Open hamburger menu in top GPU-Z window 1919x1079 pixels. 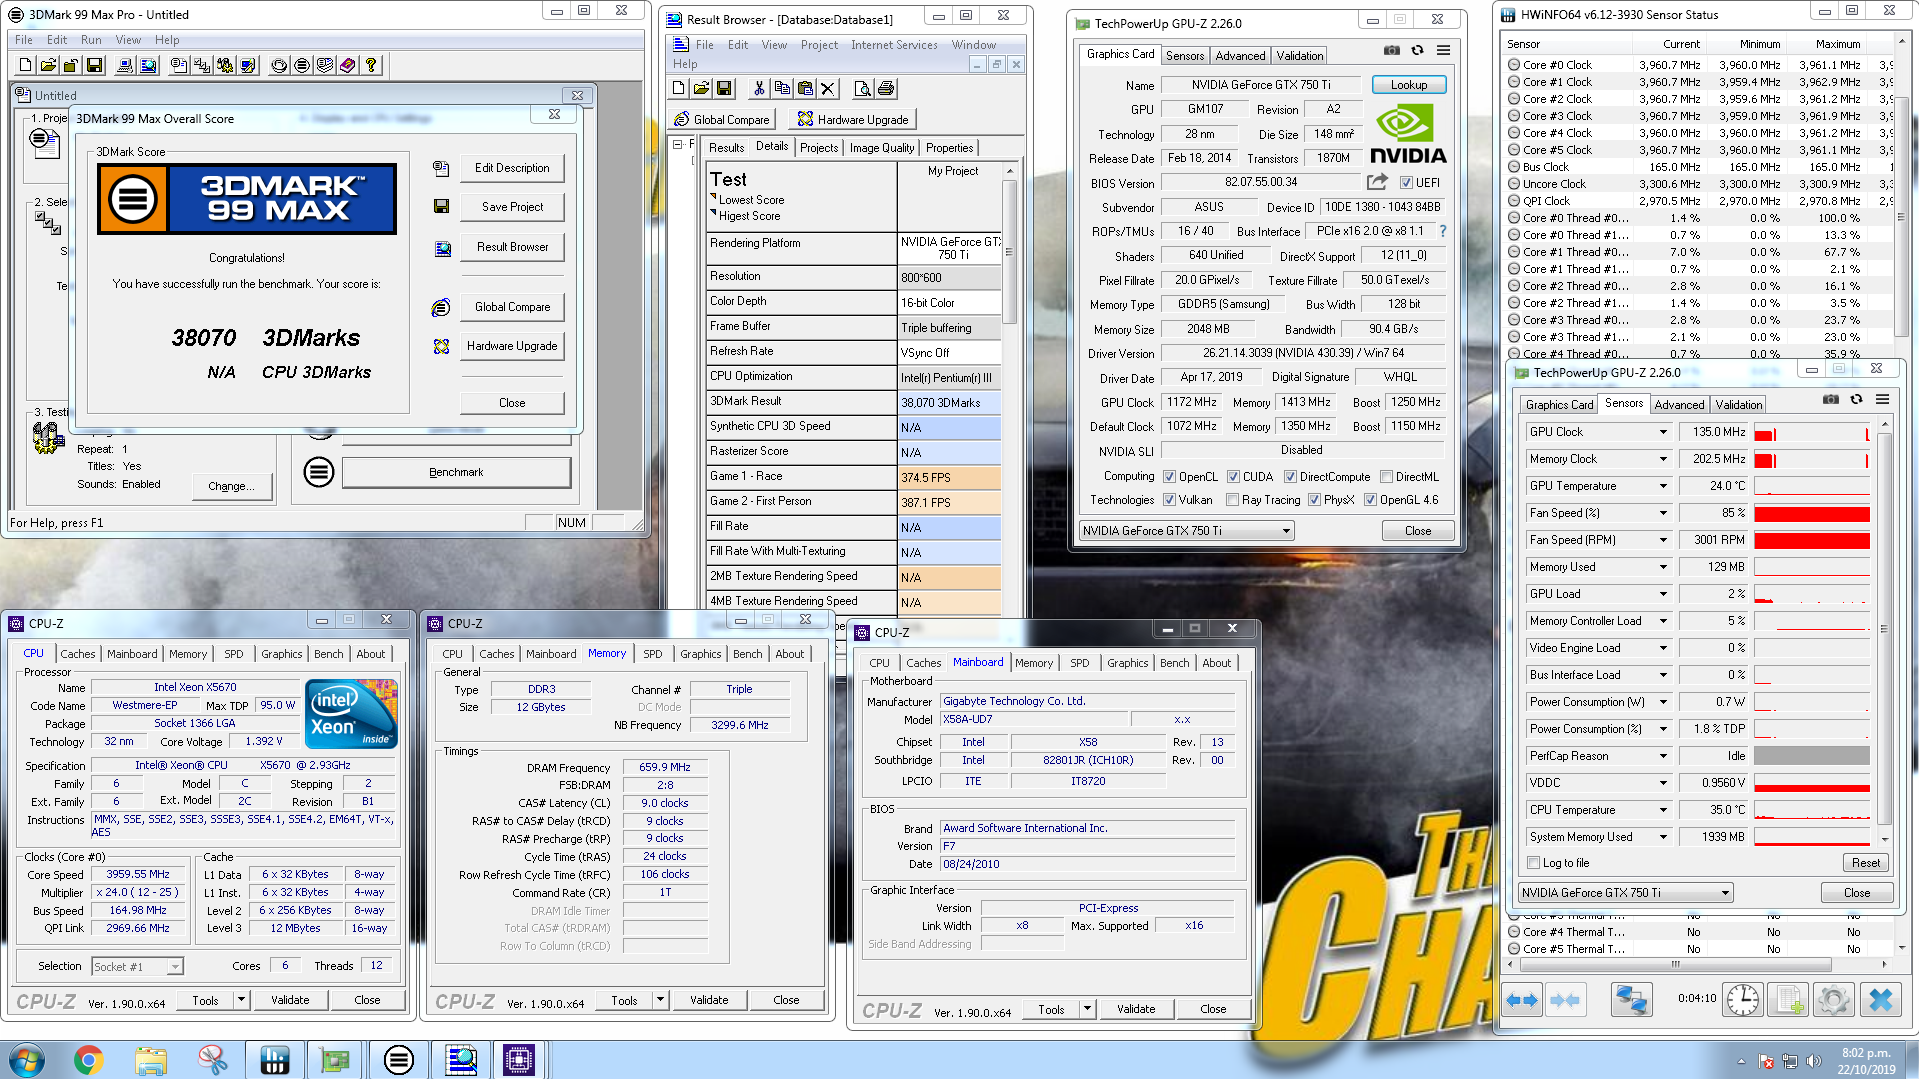click(1443, 50)
